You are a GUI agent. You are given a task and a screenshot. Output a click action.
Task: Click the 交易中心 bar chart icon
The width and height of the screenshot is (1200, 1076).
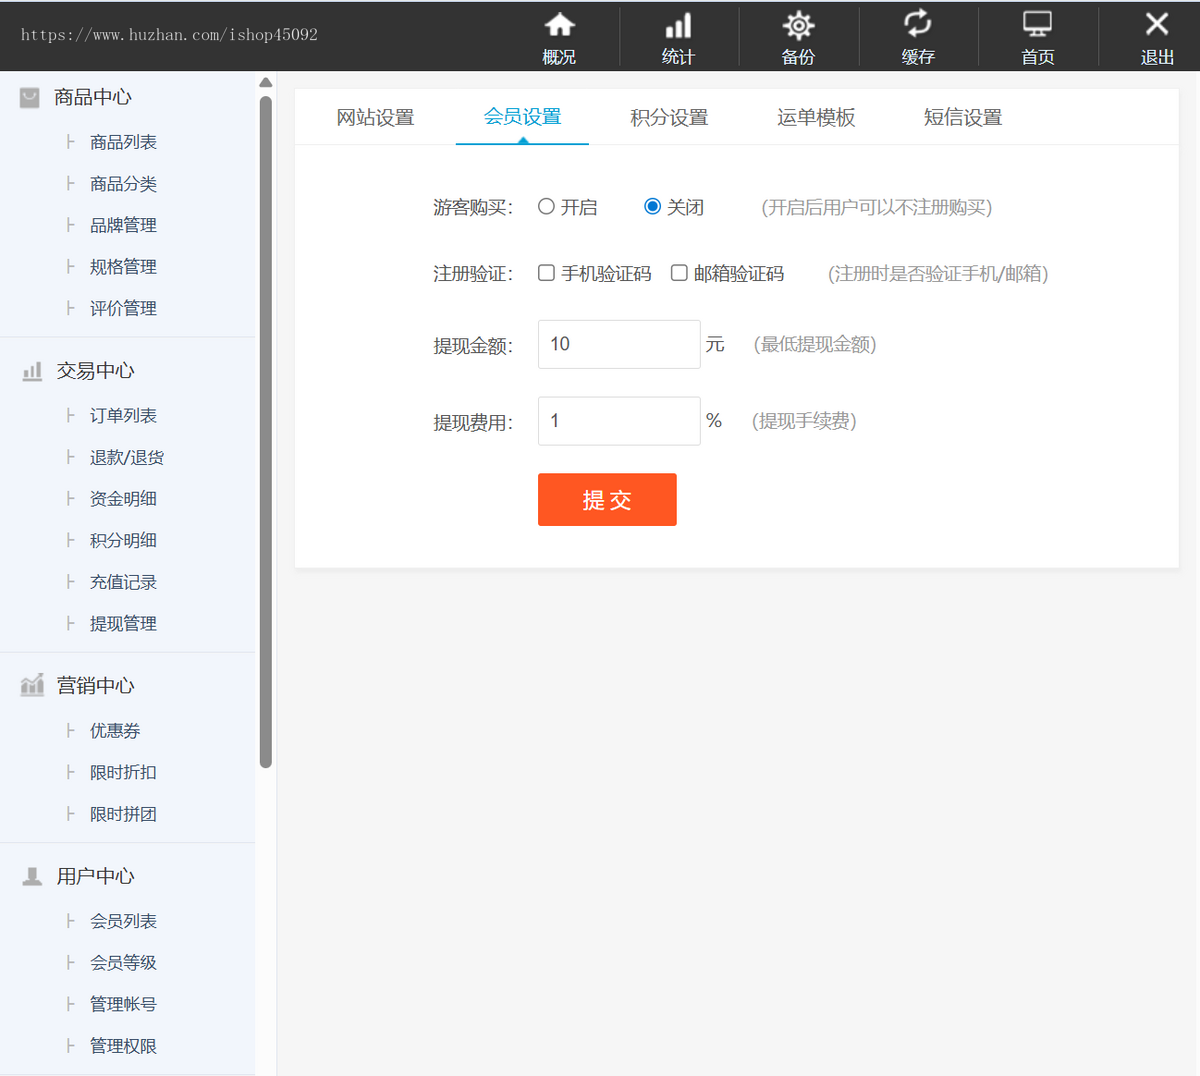point(32,371)
